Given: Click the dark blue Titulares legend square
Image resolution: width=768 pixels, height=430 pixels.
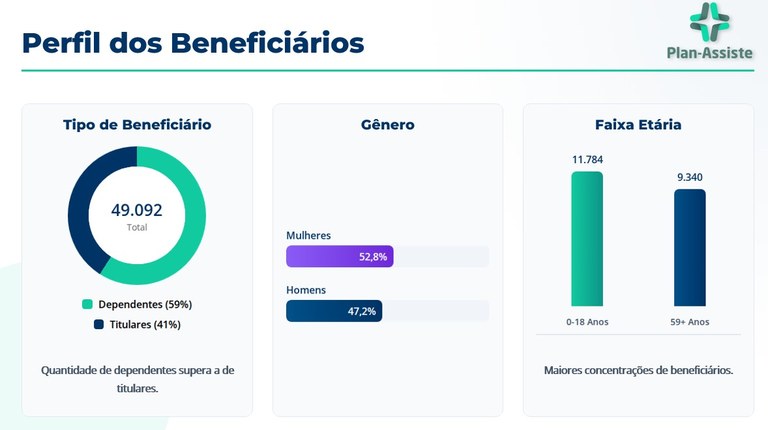Looking at the screenshot, I should point(99,325).
